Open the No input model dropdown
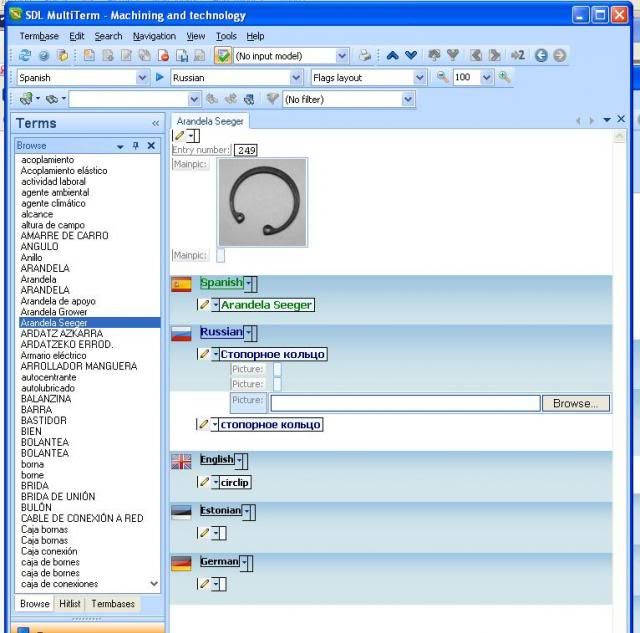Screen dimensions: 640x633 pos(342,56)
